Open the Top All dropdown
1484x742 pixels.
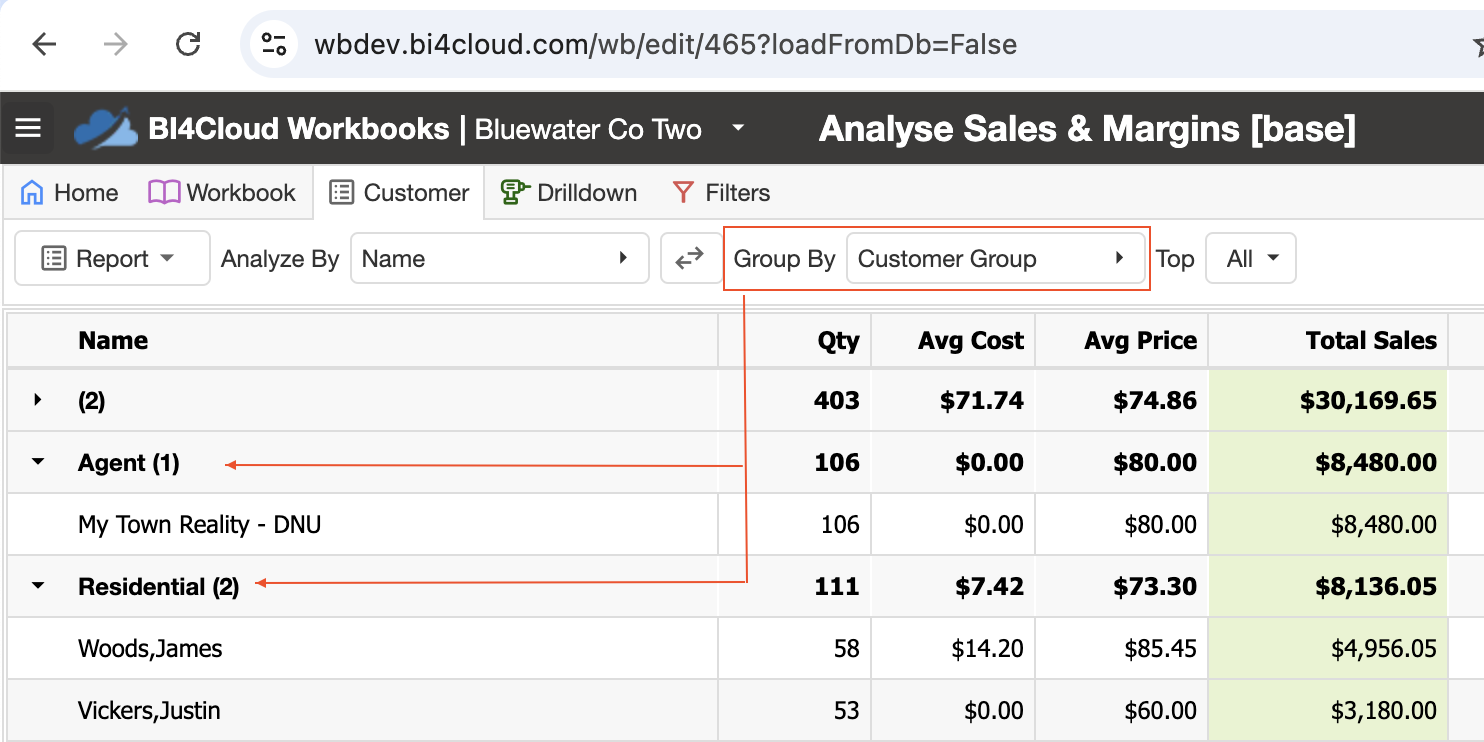1251,259
